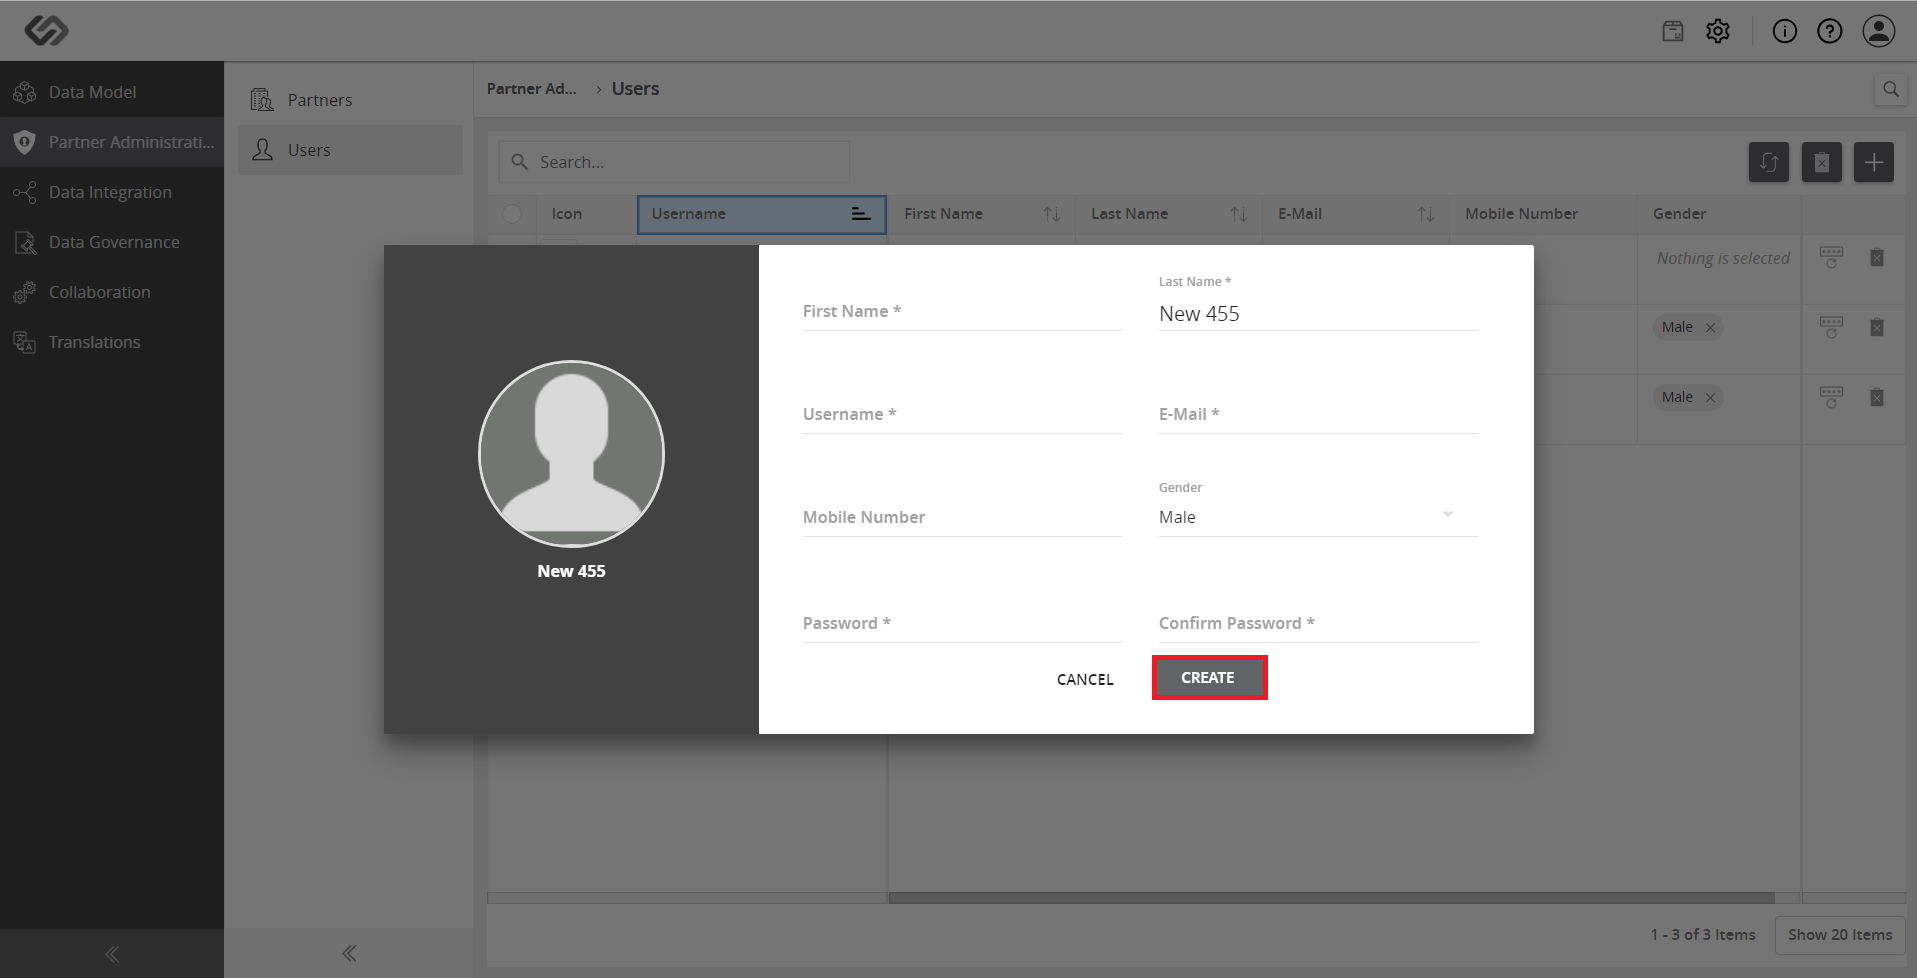Click the Search... box above table
Screen dimensions: 1917x978
674,162
